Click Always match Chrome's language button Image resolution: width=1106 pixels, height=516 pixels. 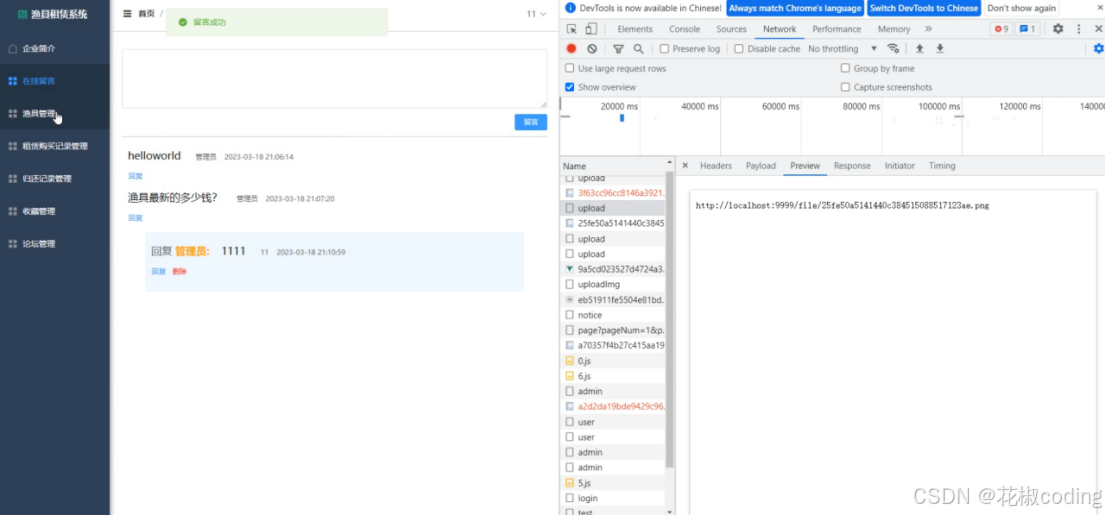pyautogui.click(x=795, y=8)
